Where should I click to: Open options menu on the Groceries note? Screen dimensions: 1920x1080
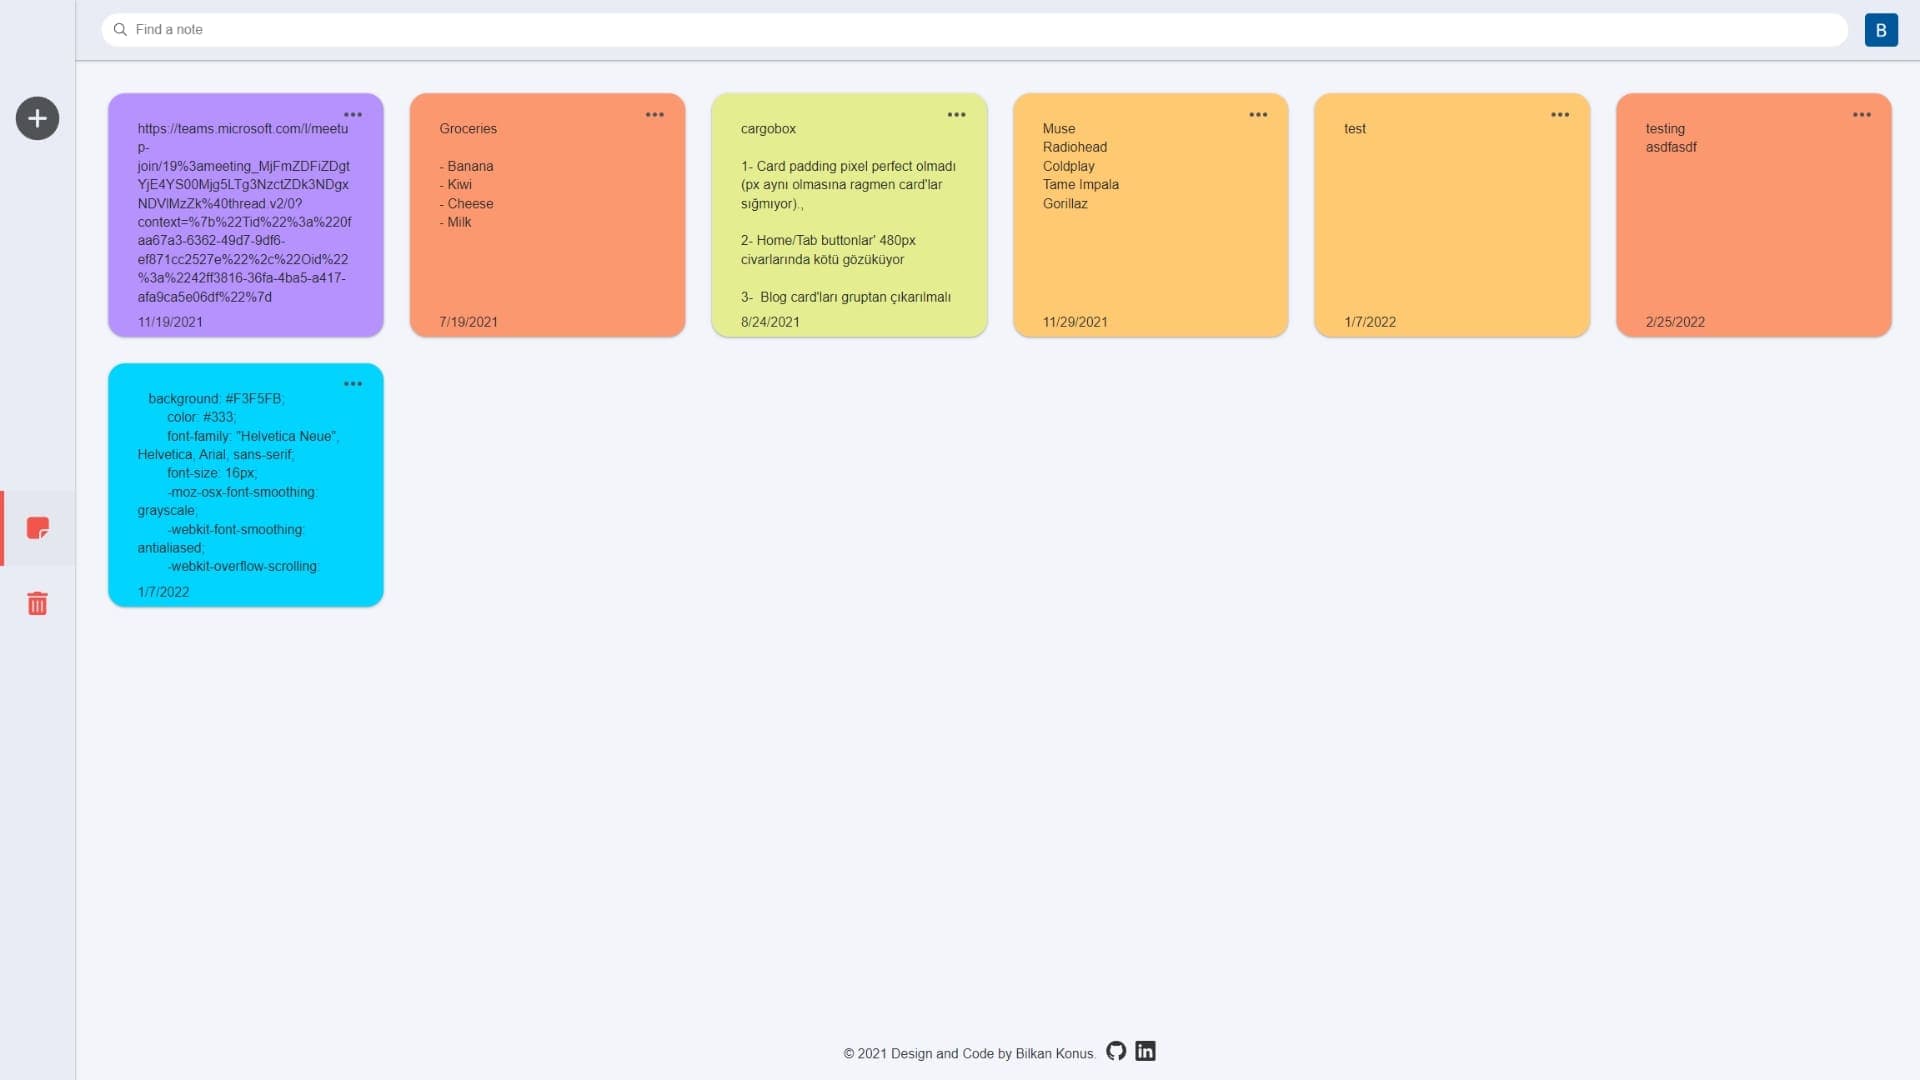click(x=655, y=115)
